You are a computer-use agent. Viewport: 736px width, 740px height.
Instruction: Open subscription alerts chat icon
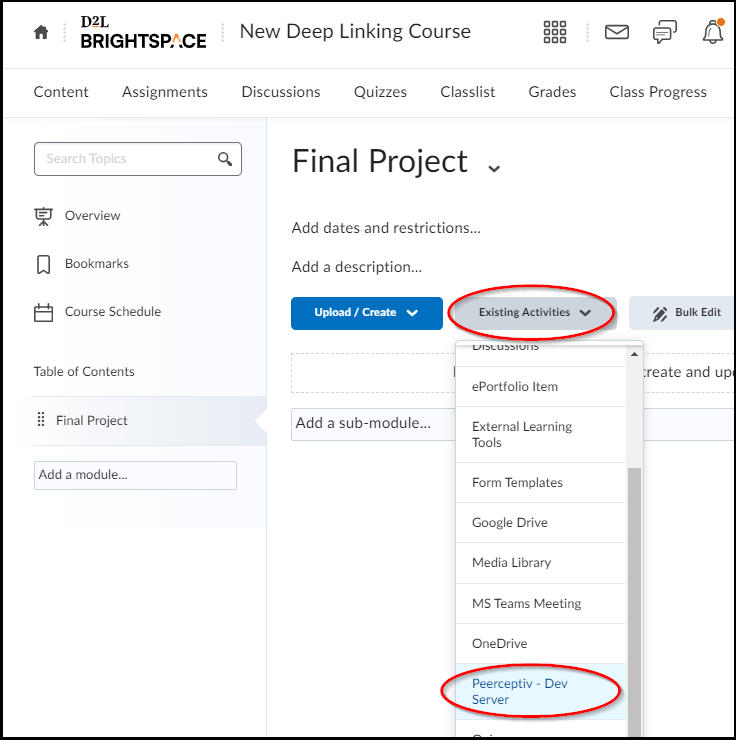[665, 32]
